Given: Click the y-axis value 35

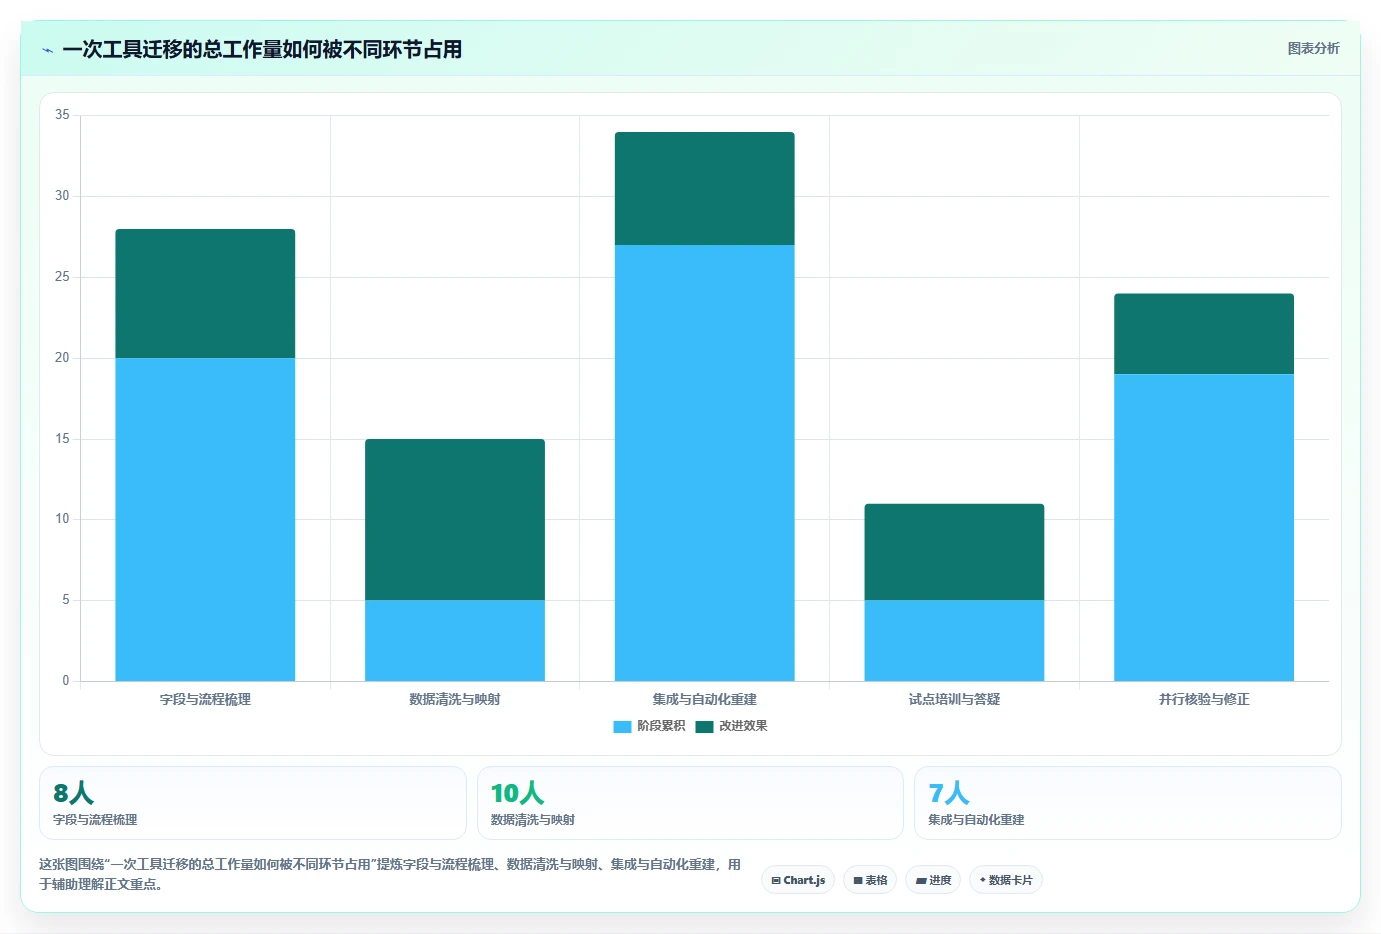Looking at the screenshot, I should point(62,115).
